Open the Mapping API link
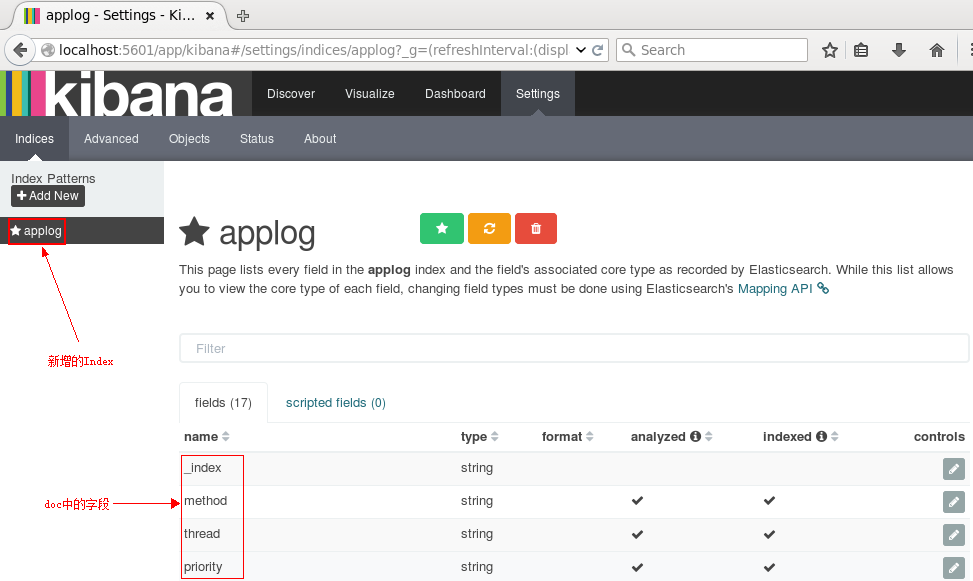Image resolution: width=973 pixels, height=581 pixels. tap(775, 288)
